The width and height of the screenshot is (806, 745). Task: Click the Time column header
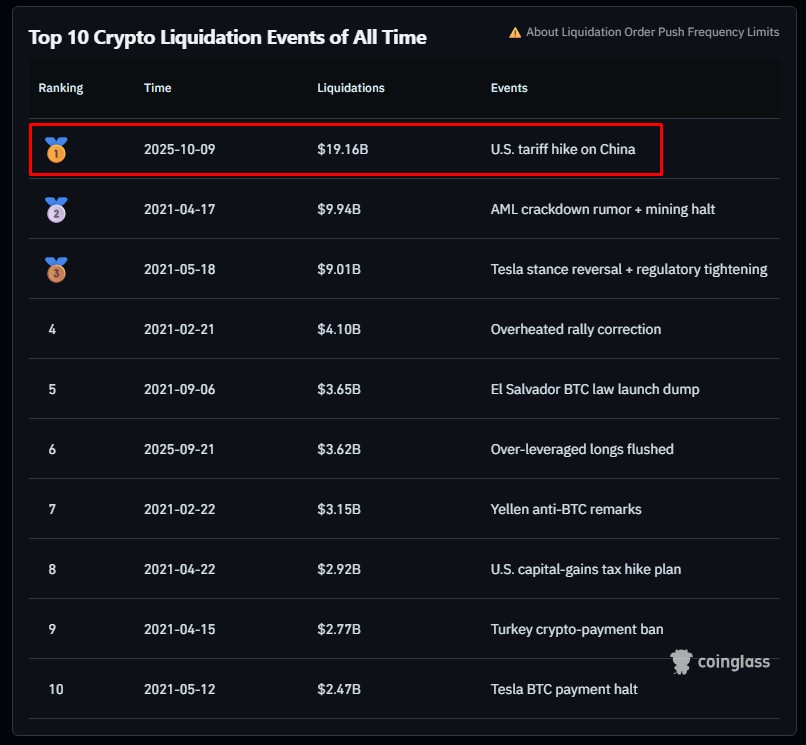click(158, 88)
